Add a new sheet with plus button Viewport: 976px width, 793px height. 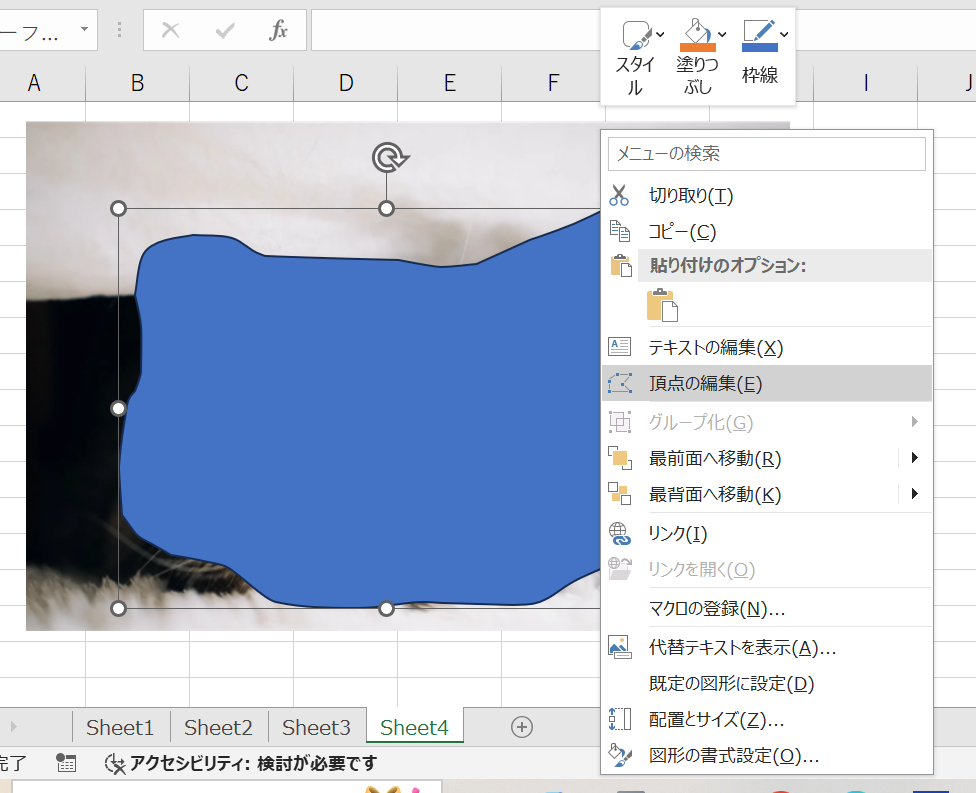point(522,727)
